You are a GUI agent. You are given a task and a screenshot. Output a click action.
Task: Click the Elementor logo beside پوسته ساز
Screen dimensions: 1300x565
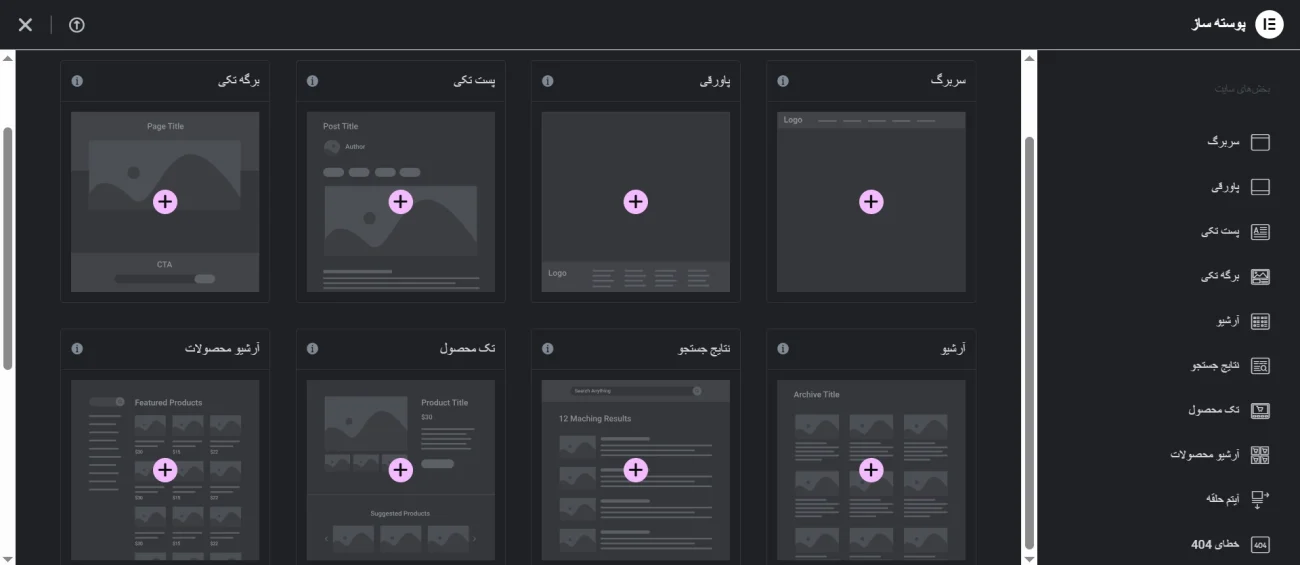(1269, 25)
